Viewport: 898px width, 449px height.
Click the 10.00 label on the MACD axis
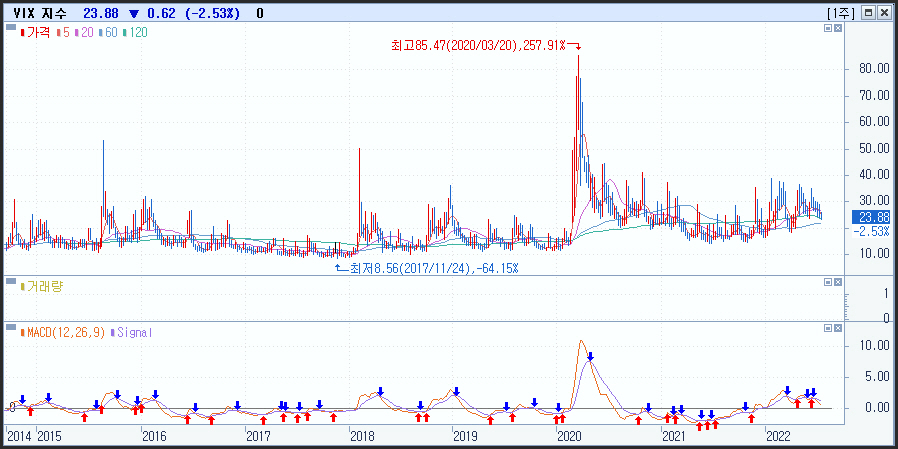click(x=874, y=346)
